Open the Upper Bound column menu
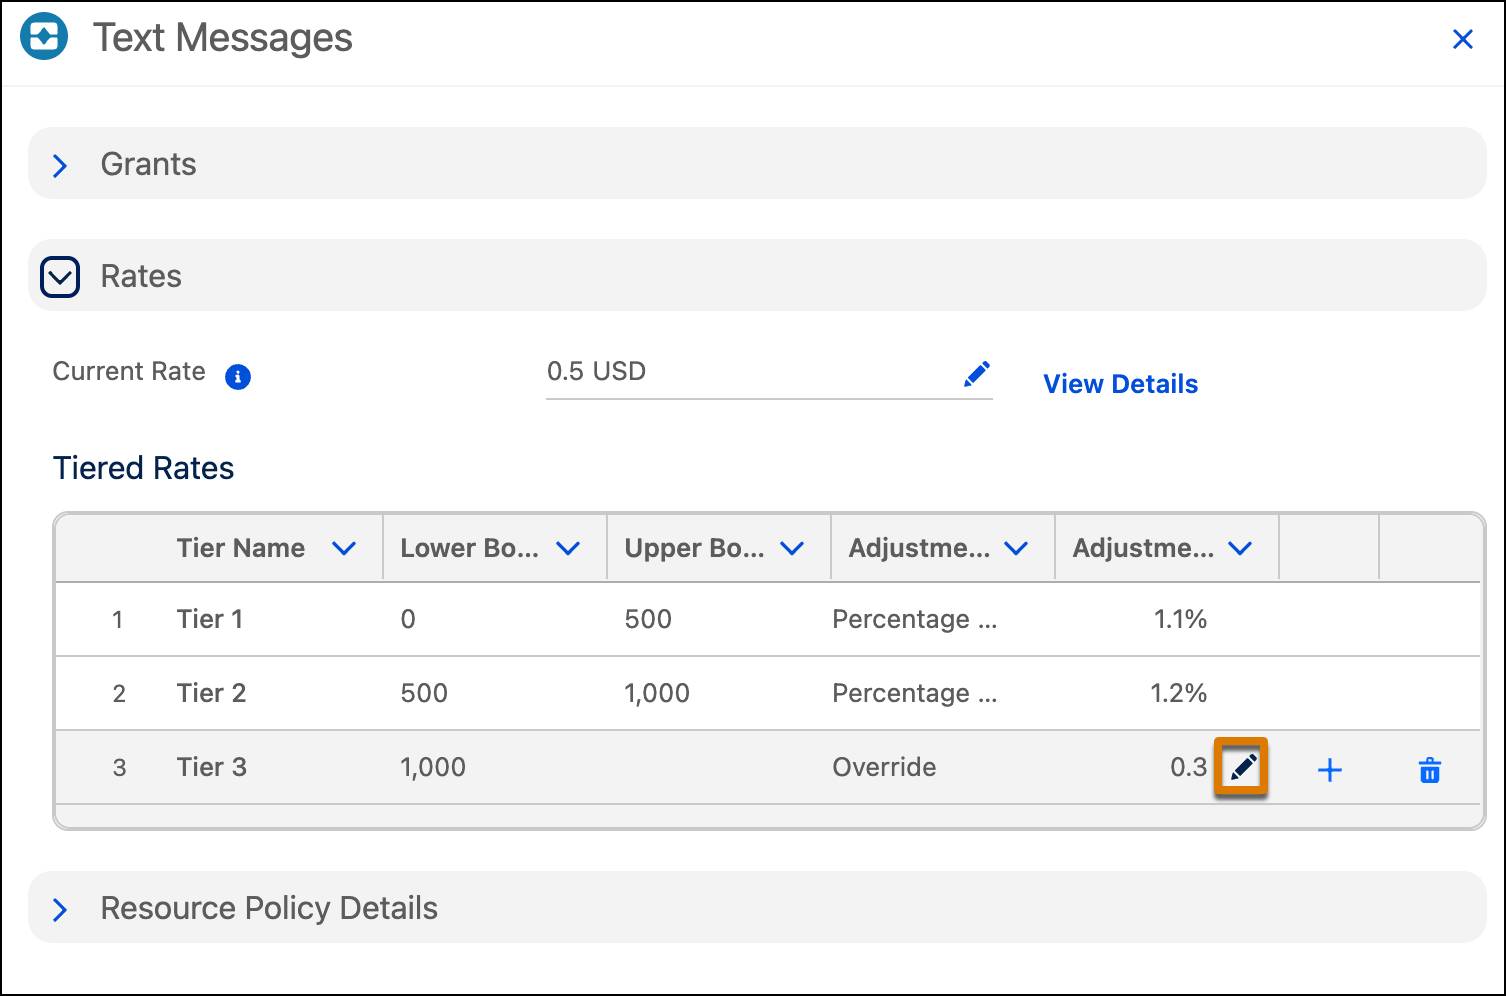 [x=792, y=548]
